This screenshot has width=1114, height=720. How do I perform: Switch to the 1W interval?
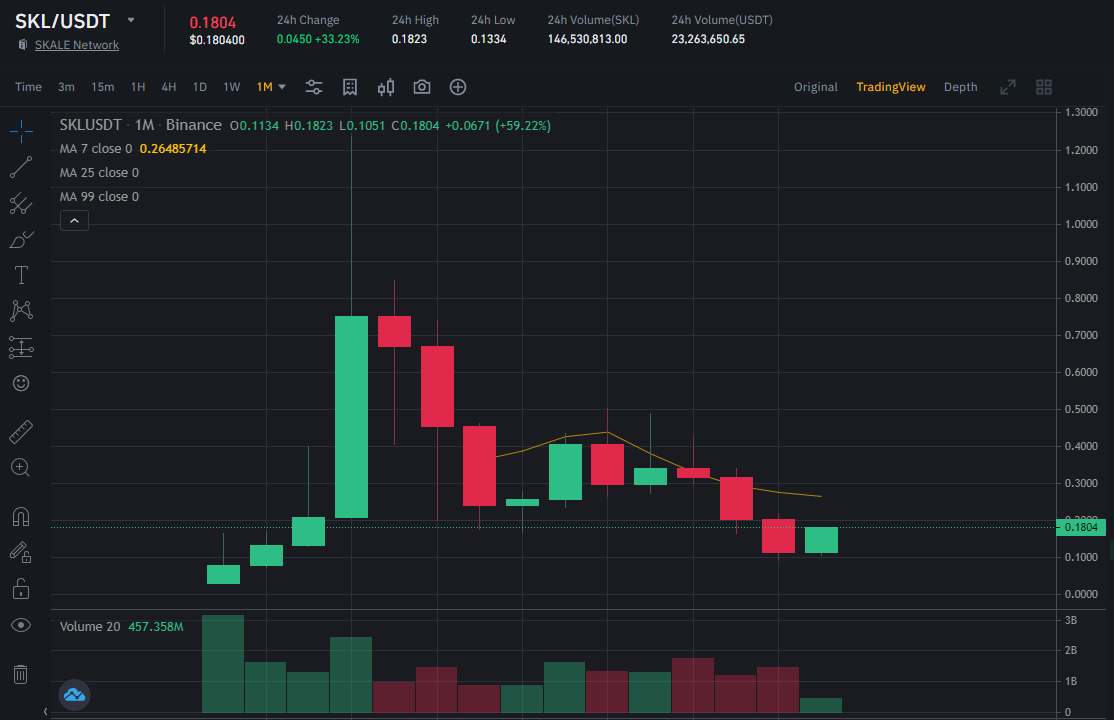point(232,87)
